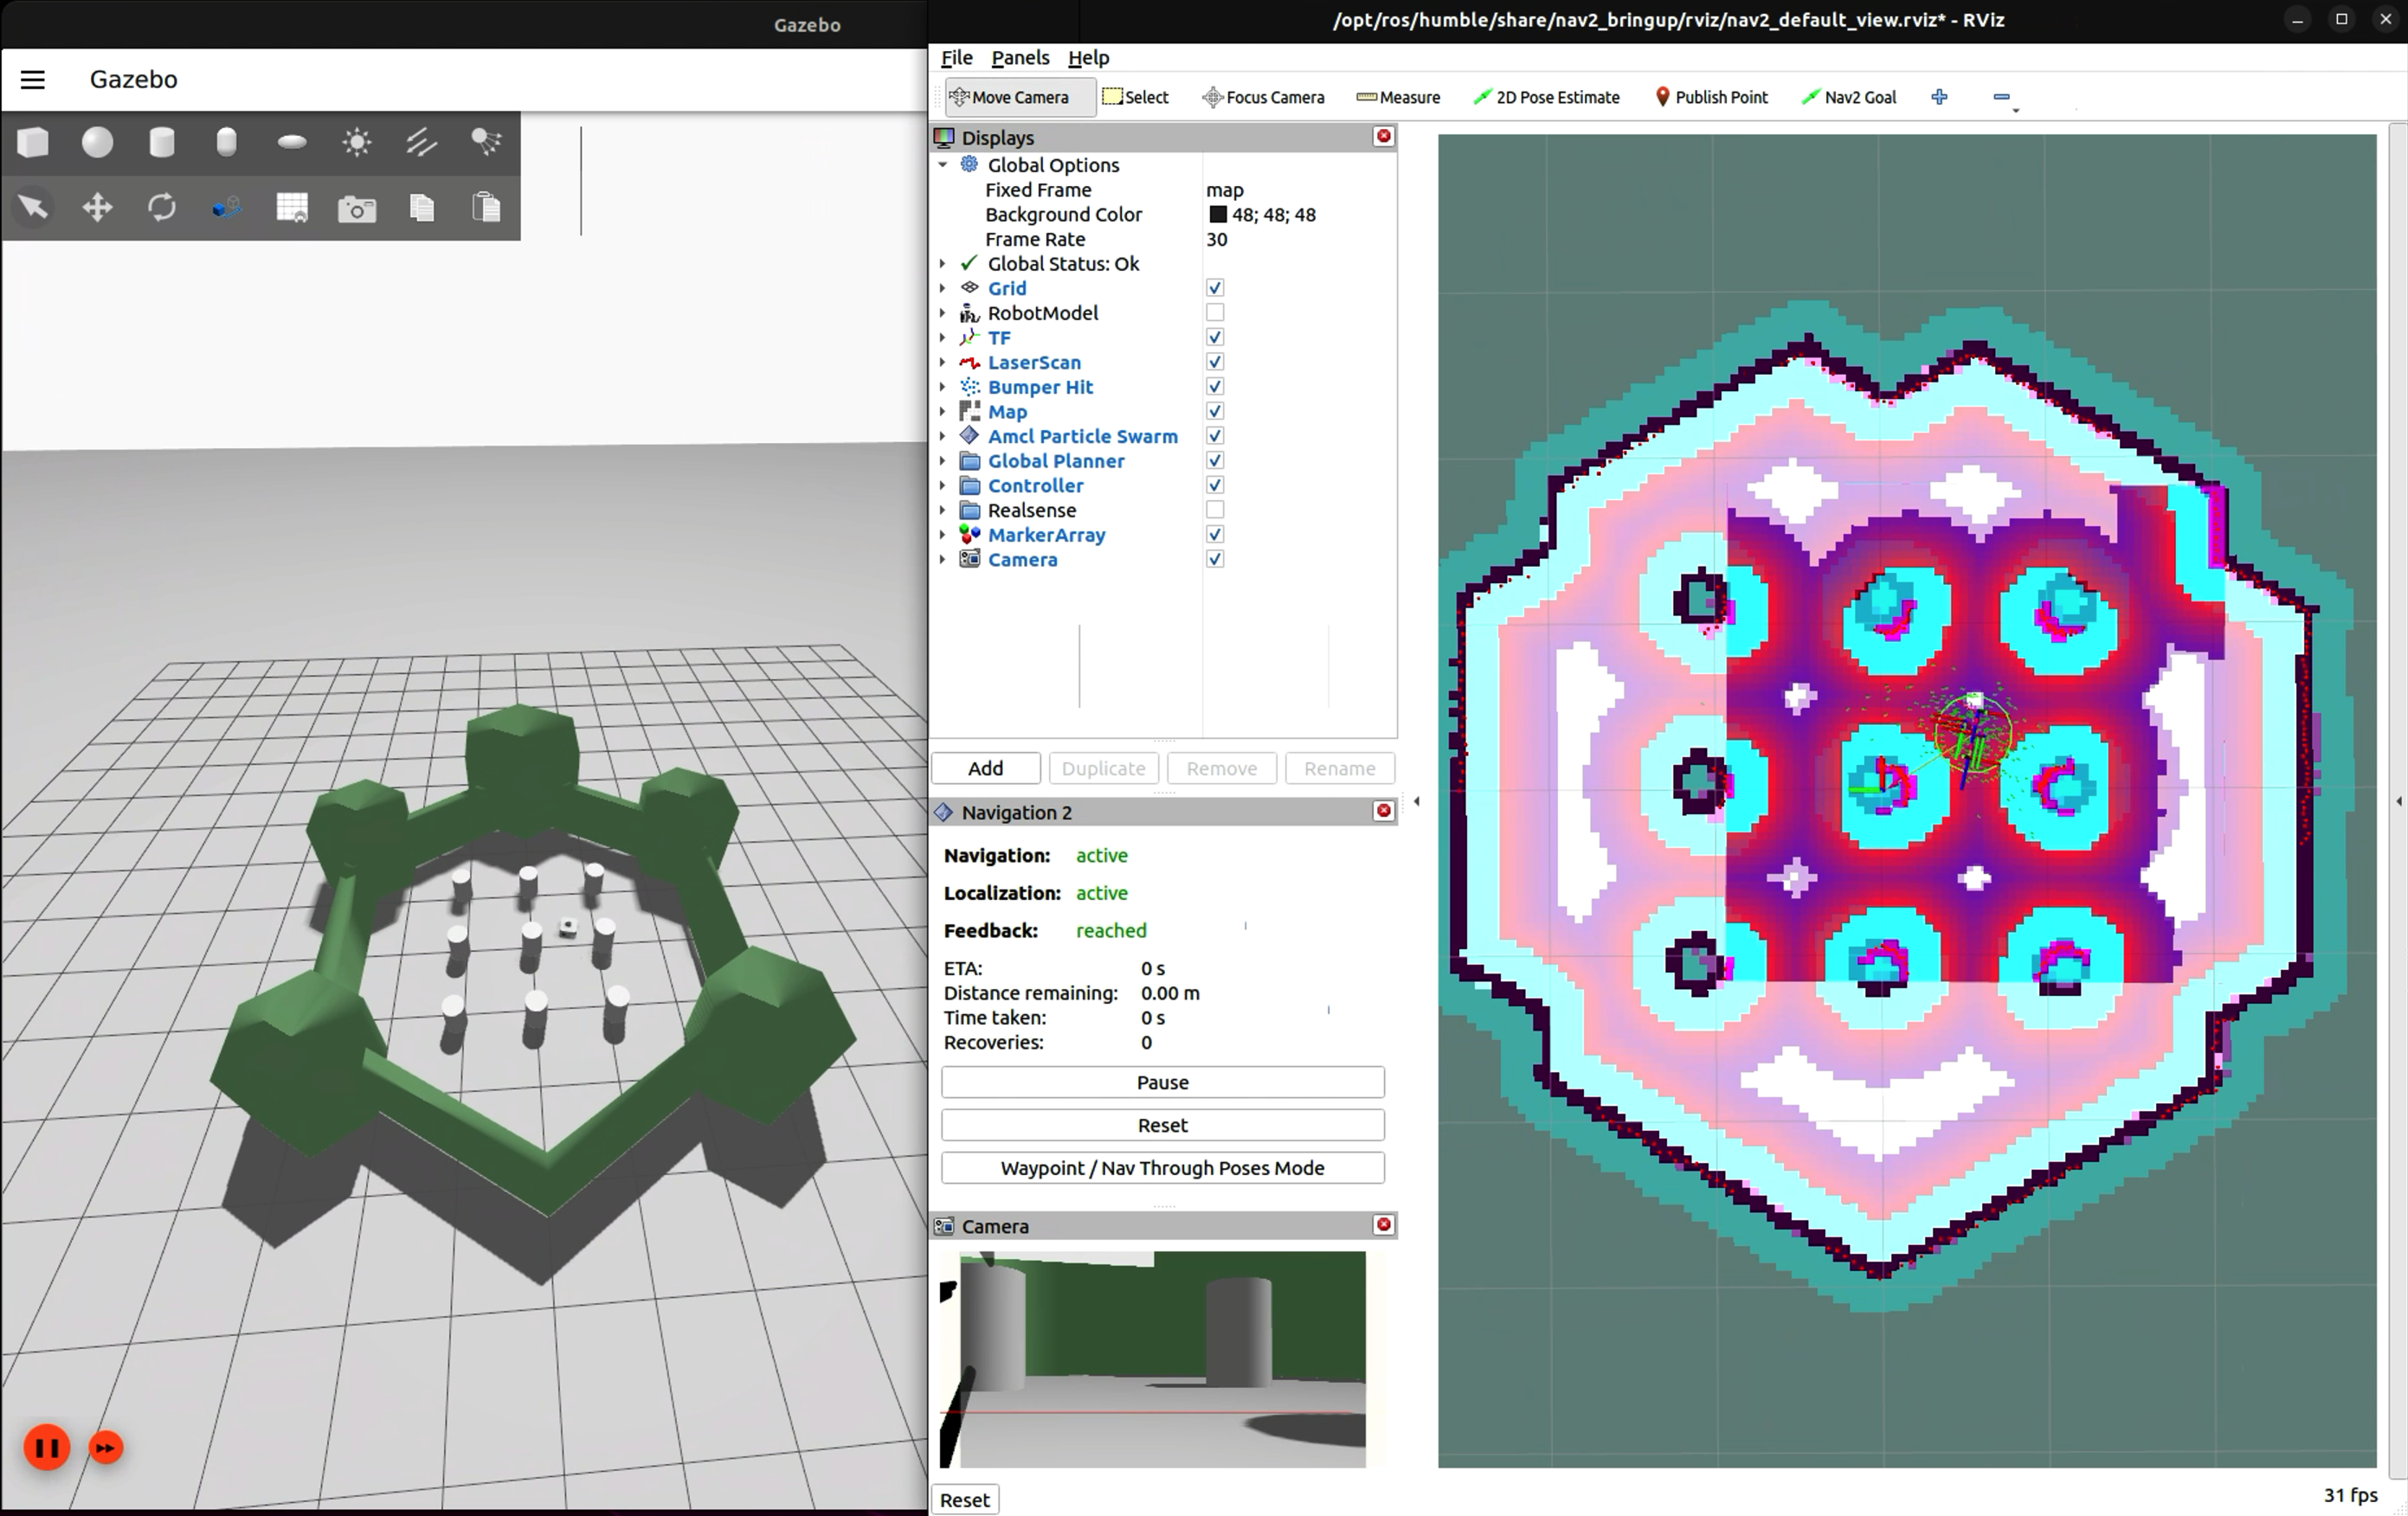Click the Background Color swatch

(1217, 215)
